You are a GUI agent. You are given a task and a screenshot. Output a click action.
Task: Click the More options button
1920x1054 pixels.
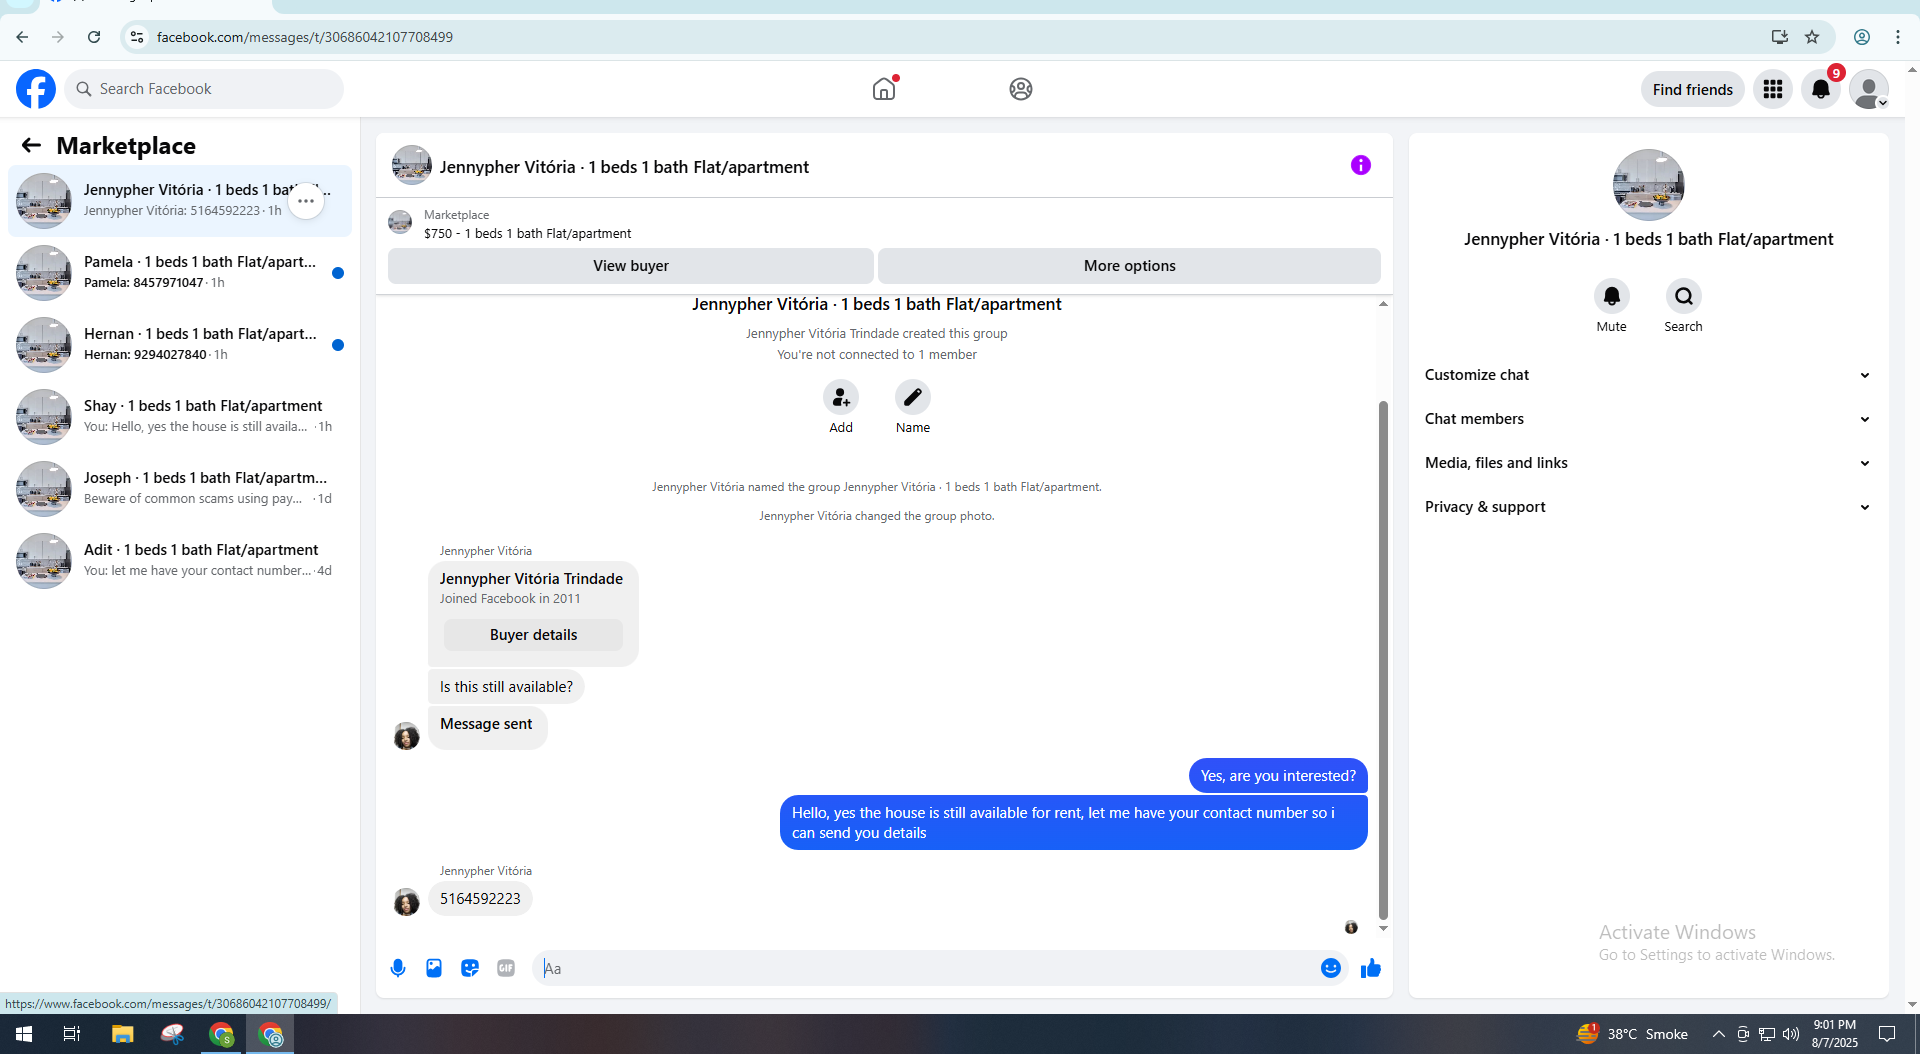click(x=1129, y=266)
